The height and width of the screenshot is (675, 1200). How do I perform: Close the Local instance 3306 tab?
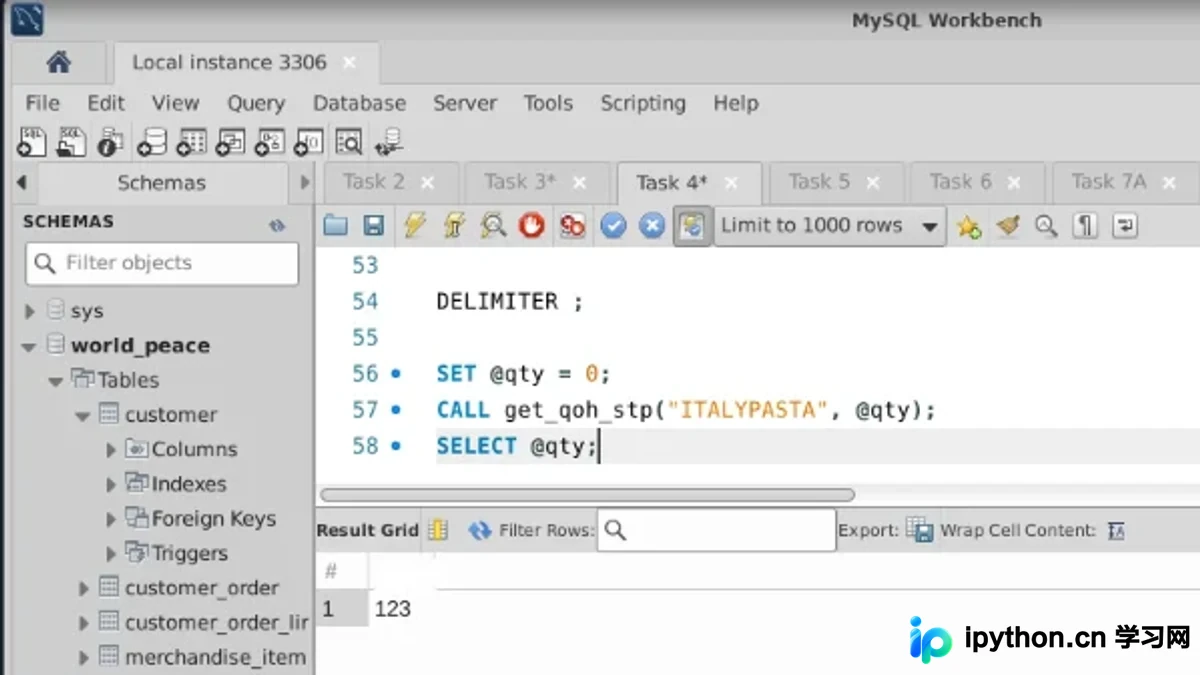[x=349, y=62]
